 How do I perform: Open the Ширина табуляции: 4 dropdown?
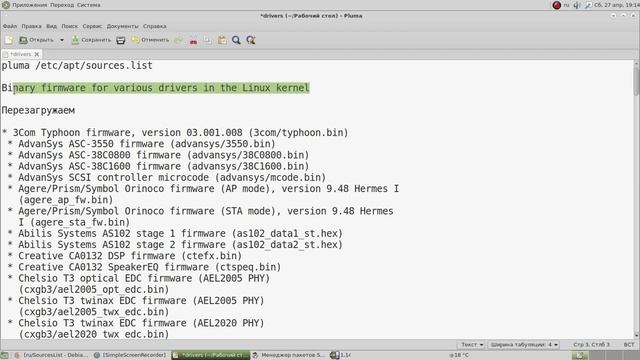524,345
